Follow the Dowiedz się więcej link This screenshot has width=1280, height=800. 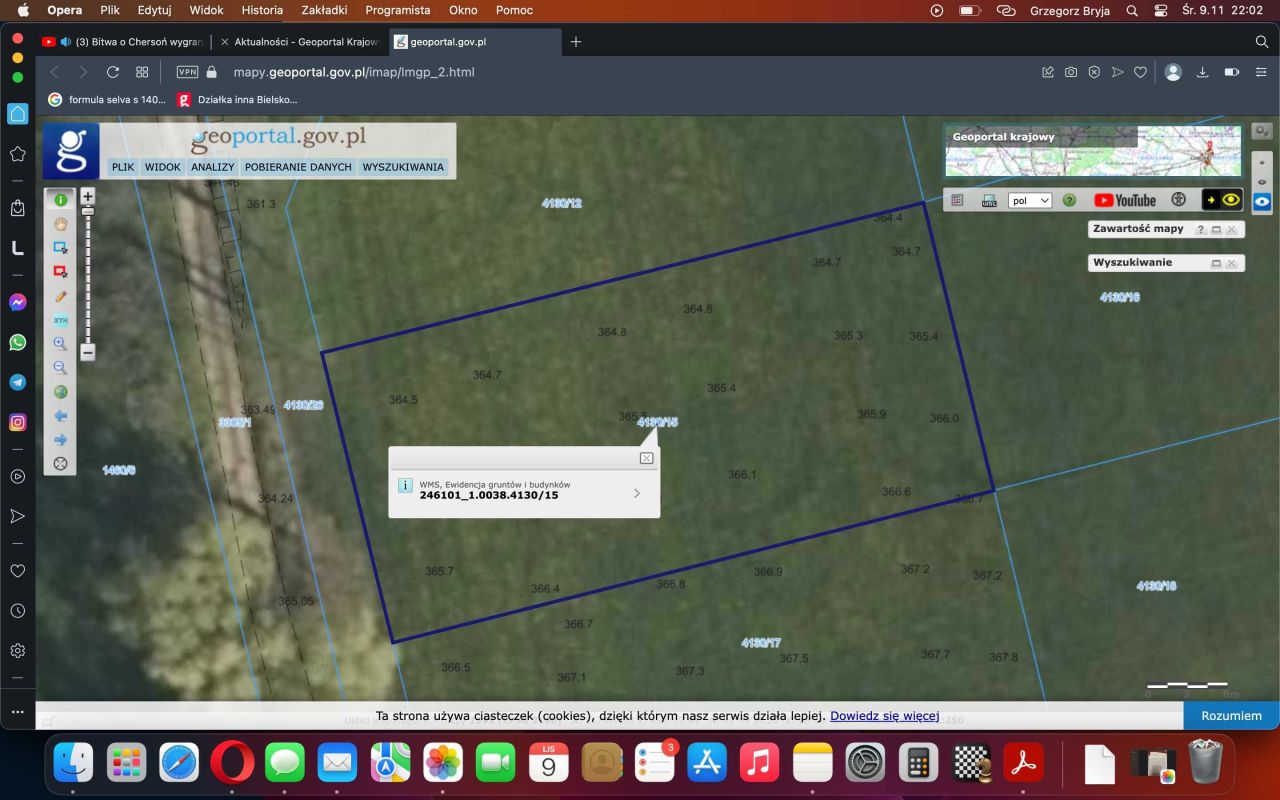click(884, 716)
